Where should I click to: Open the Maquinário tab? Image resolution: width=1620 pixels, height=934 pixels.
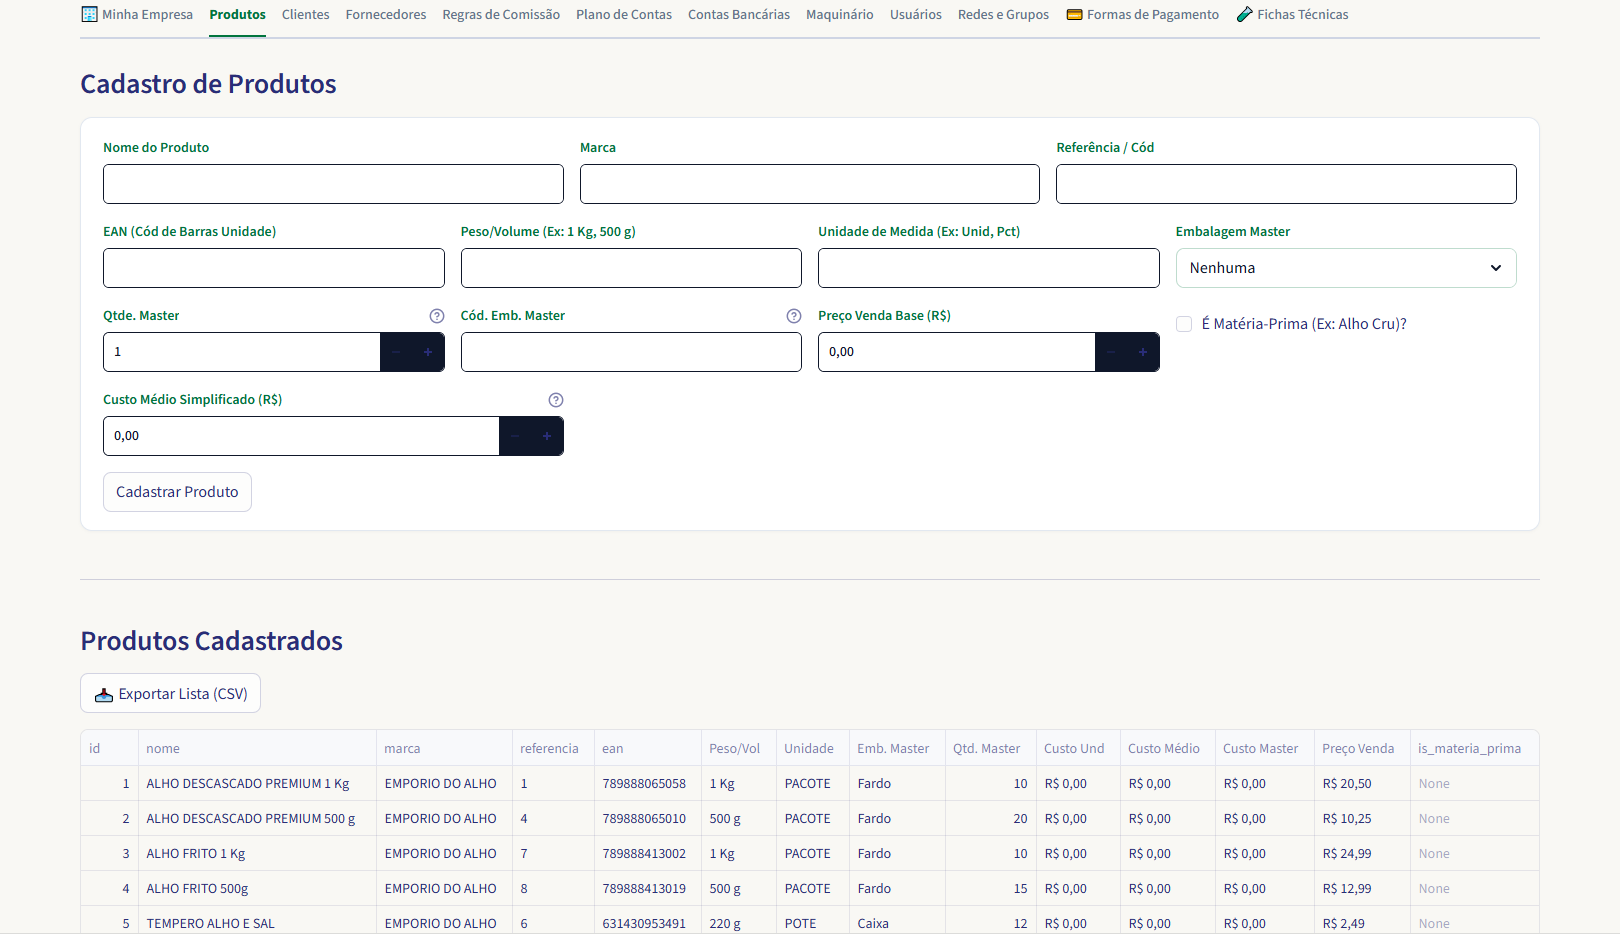point(840,15)
